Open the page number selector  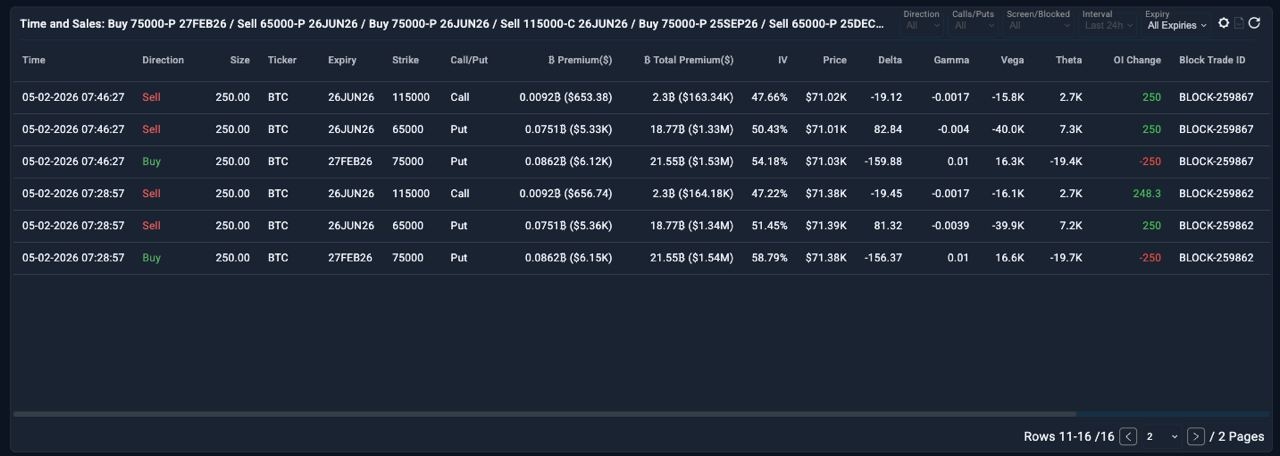[x=1161, y=436]
